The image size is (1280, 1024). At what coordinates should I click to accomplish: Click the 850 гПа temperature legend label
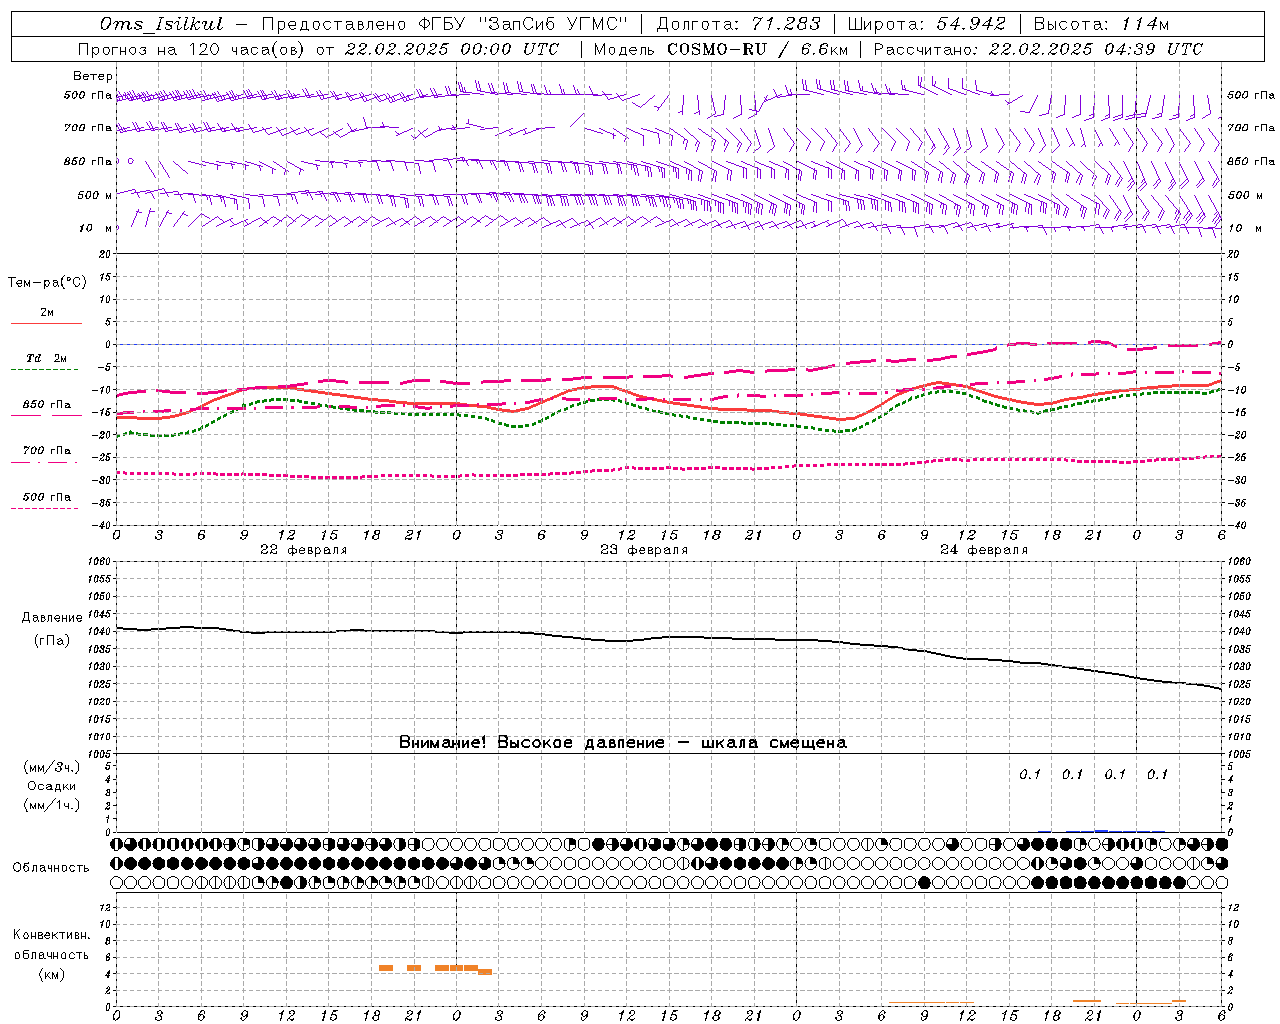47,405
